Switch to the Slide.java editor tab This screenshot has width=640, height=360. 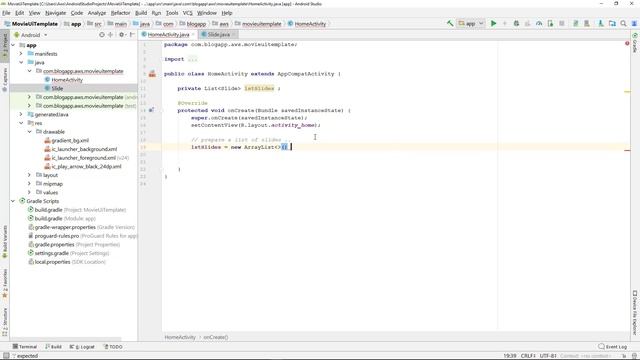218,35
